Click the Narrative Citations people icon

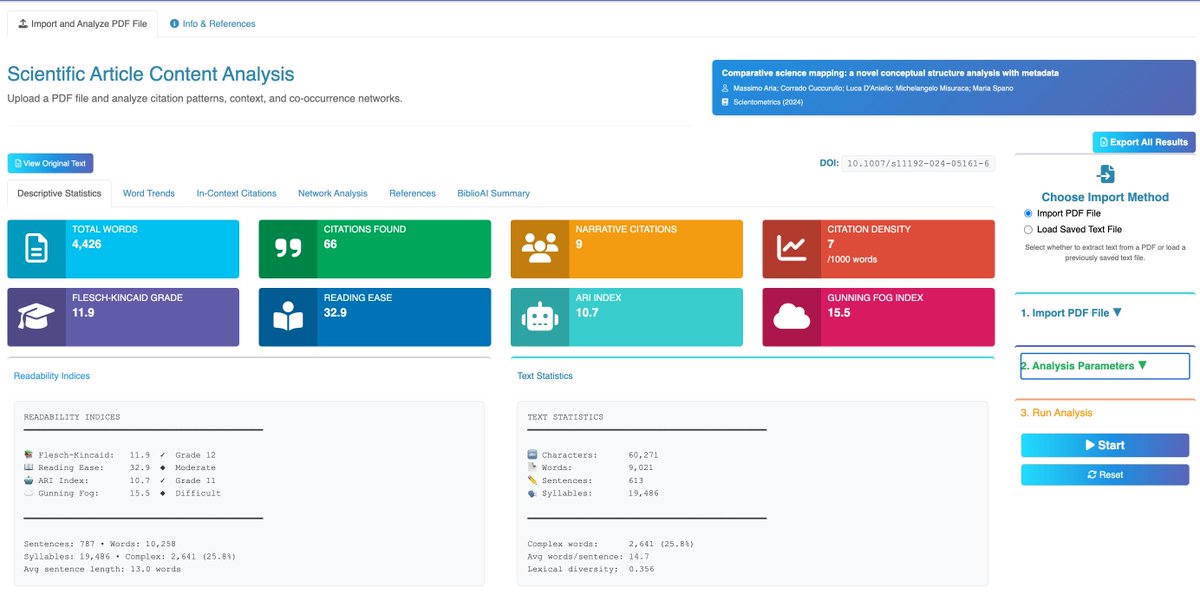(x=540, y=249)
